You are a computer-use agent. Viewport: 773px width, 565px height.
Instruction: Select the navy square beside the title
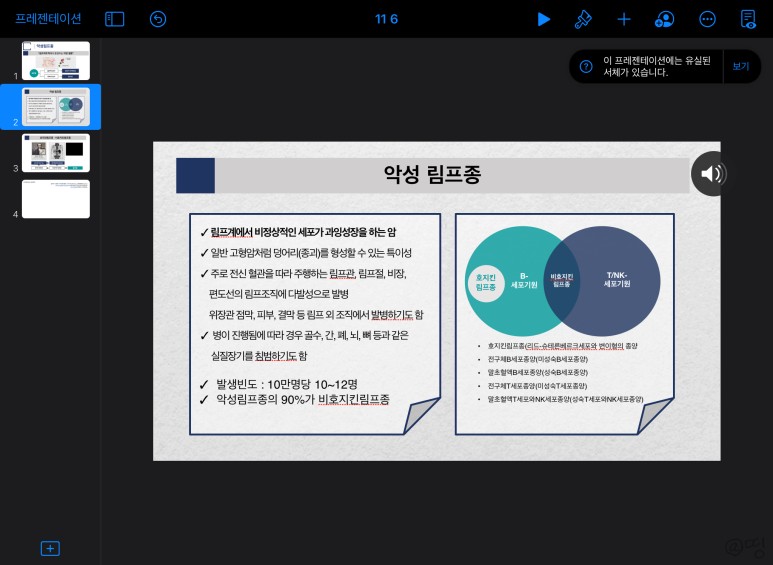point(195,176)
